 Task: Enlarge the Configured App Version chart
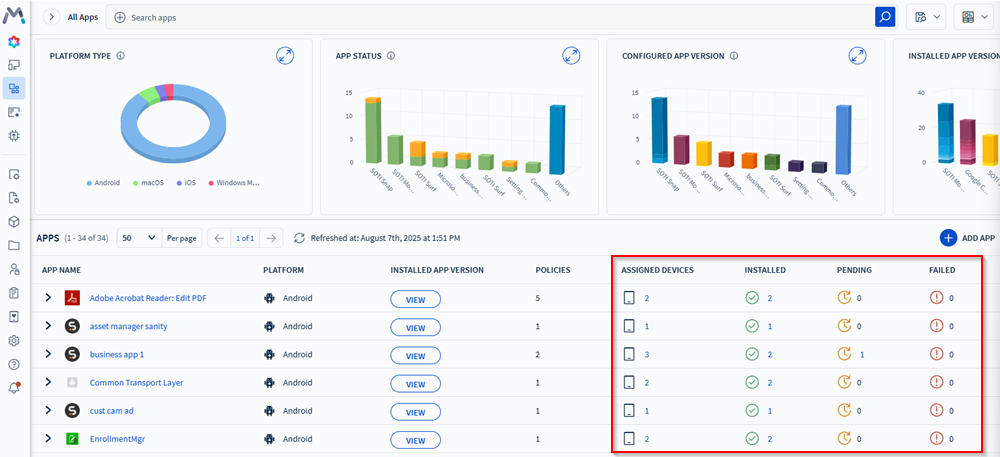pos(857,56)
